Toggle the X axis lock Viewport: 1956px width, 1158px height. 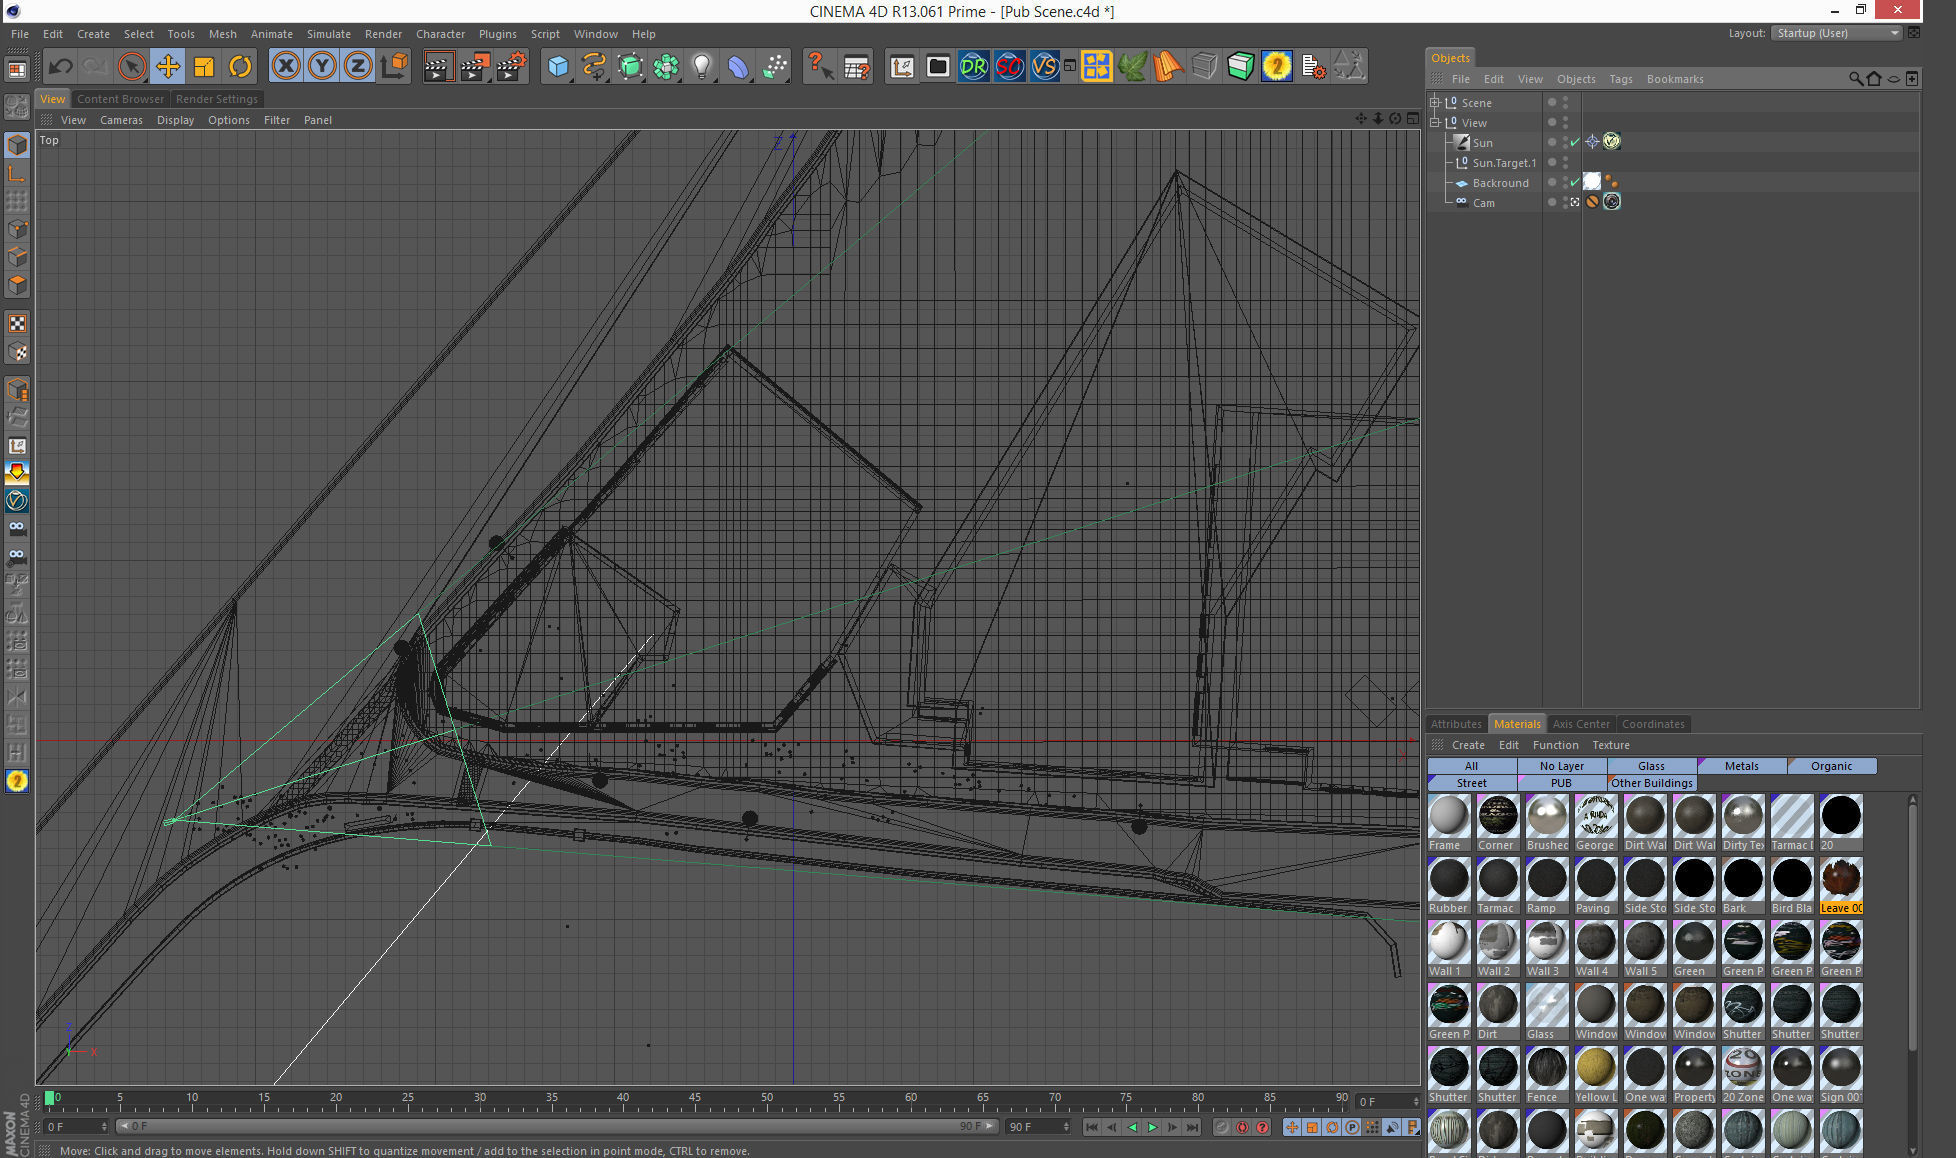point(286,67)
